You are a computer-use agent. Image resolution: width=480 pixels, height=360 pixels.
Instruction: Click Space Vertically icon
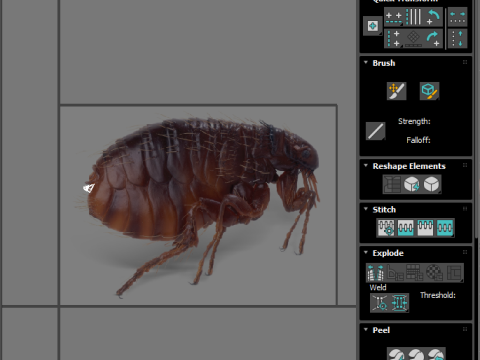[x=457, y=38]
